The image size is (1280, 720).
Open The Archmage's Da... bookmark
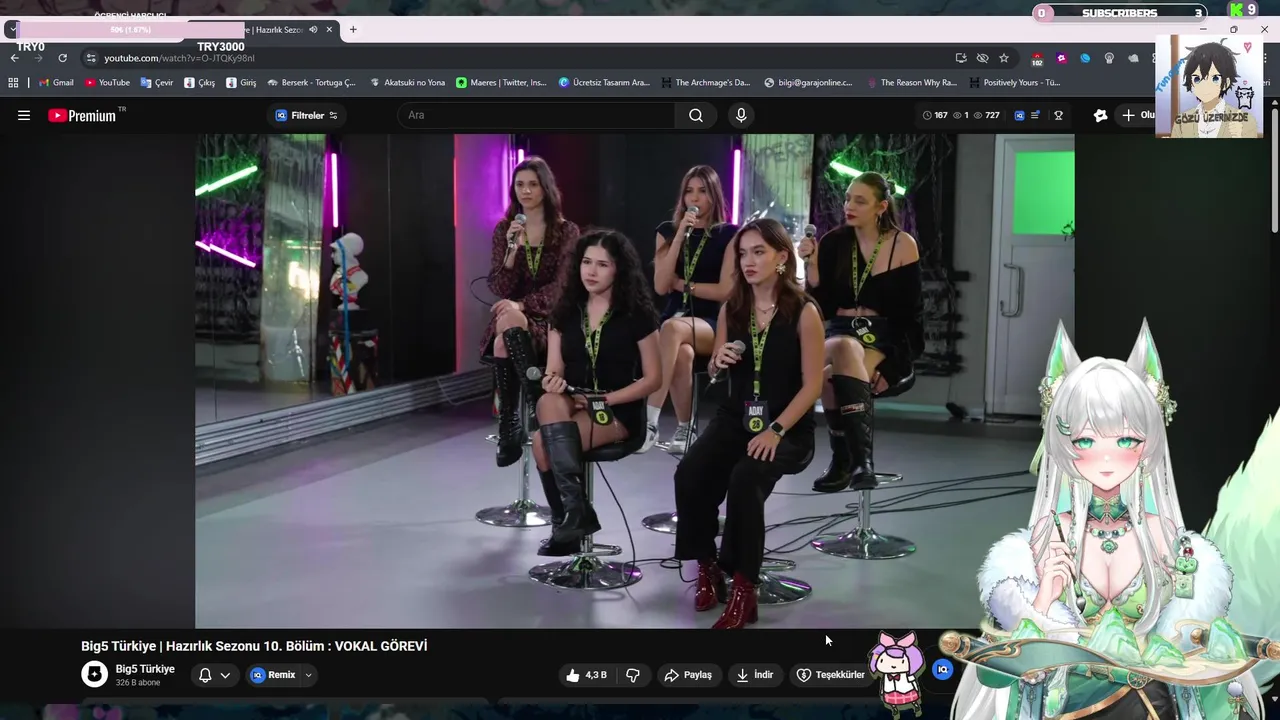click(x=705, y=83)
